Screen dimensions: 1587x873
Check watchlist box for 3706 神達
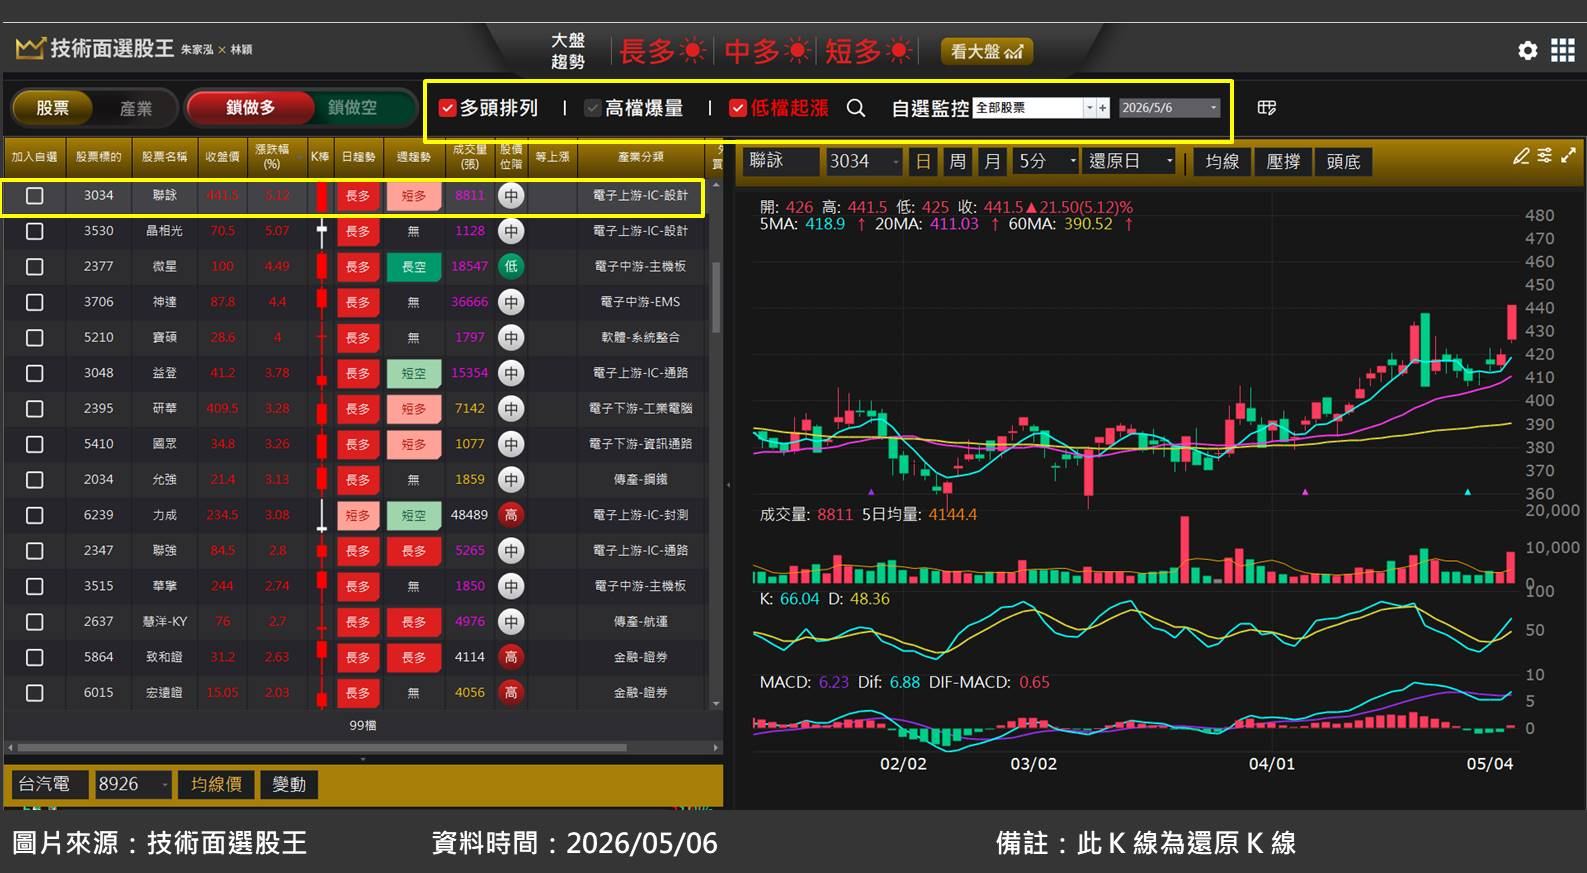[35, 302]
